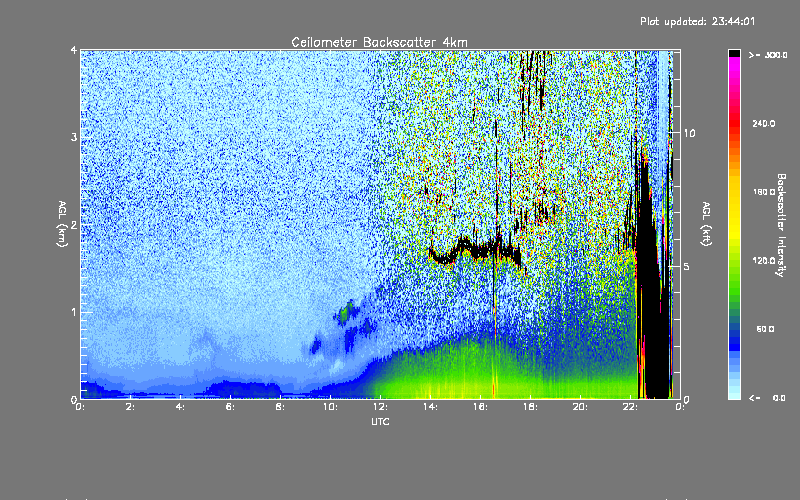Click the '<= 0.0' colorbar minimum label
The width and height of the screenshot is (800, 500).
tap(767, 397)
